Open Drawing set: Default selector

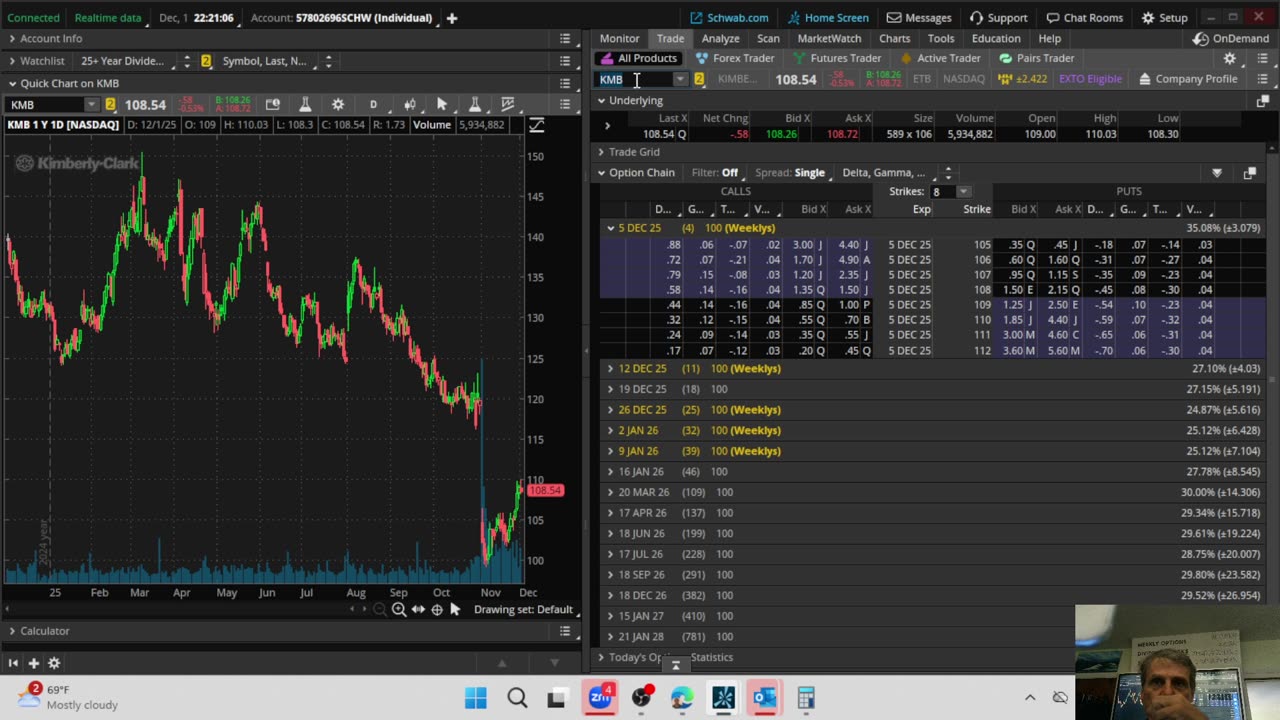[523, 609]
